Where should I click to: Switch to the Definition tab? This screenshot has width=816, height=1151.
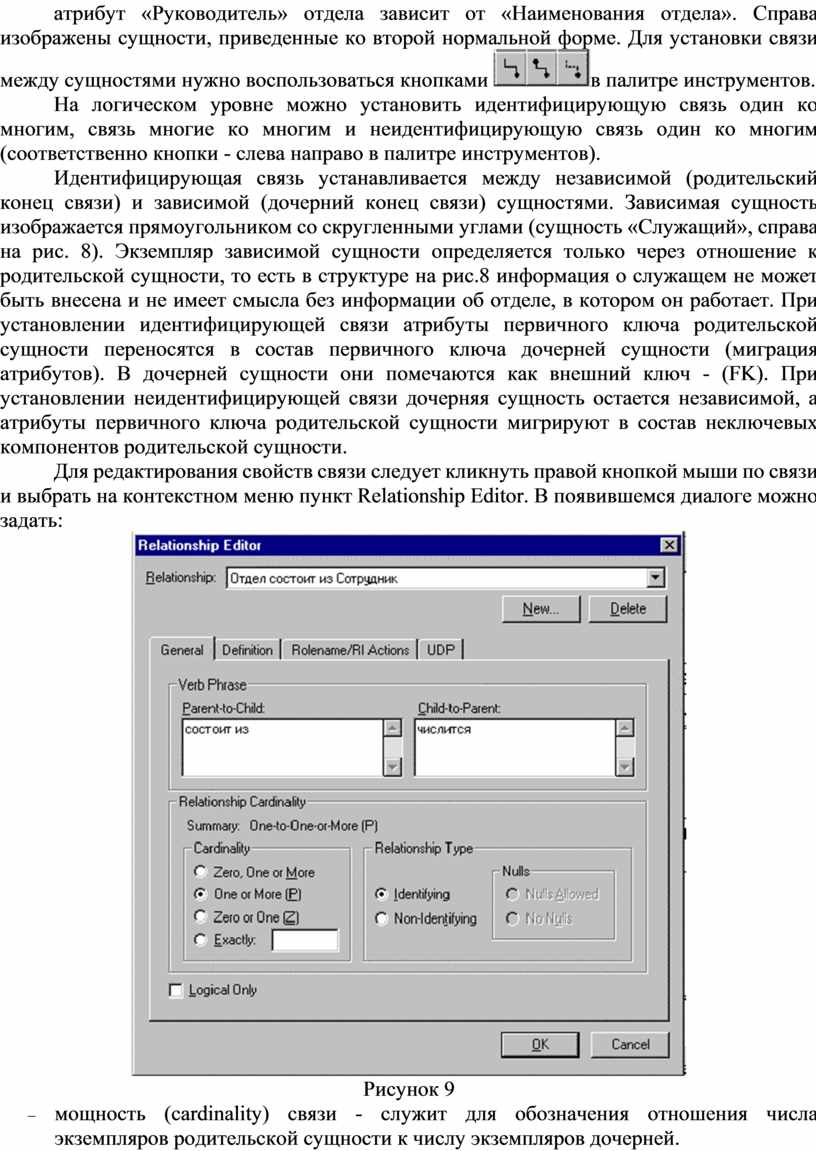tap(247, 650)
